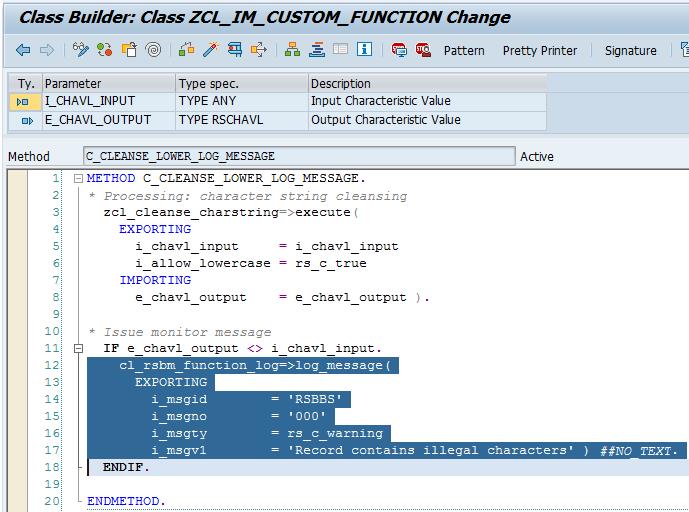Click the Check syntax icon
The width and height of the screenshot is (689, 512).
pos(187,50)
